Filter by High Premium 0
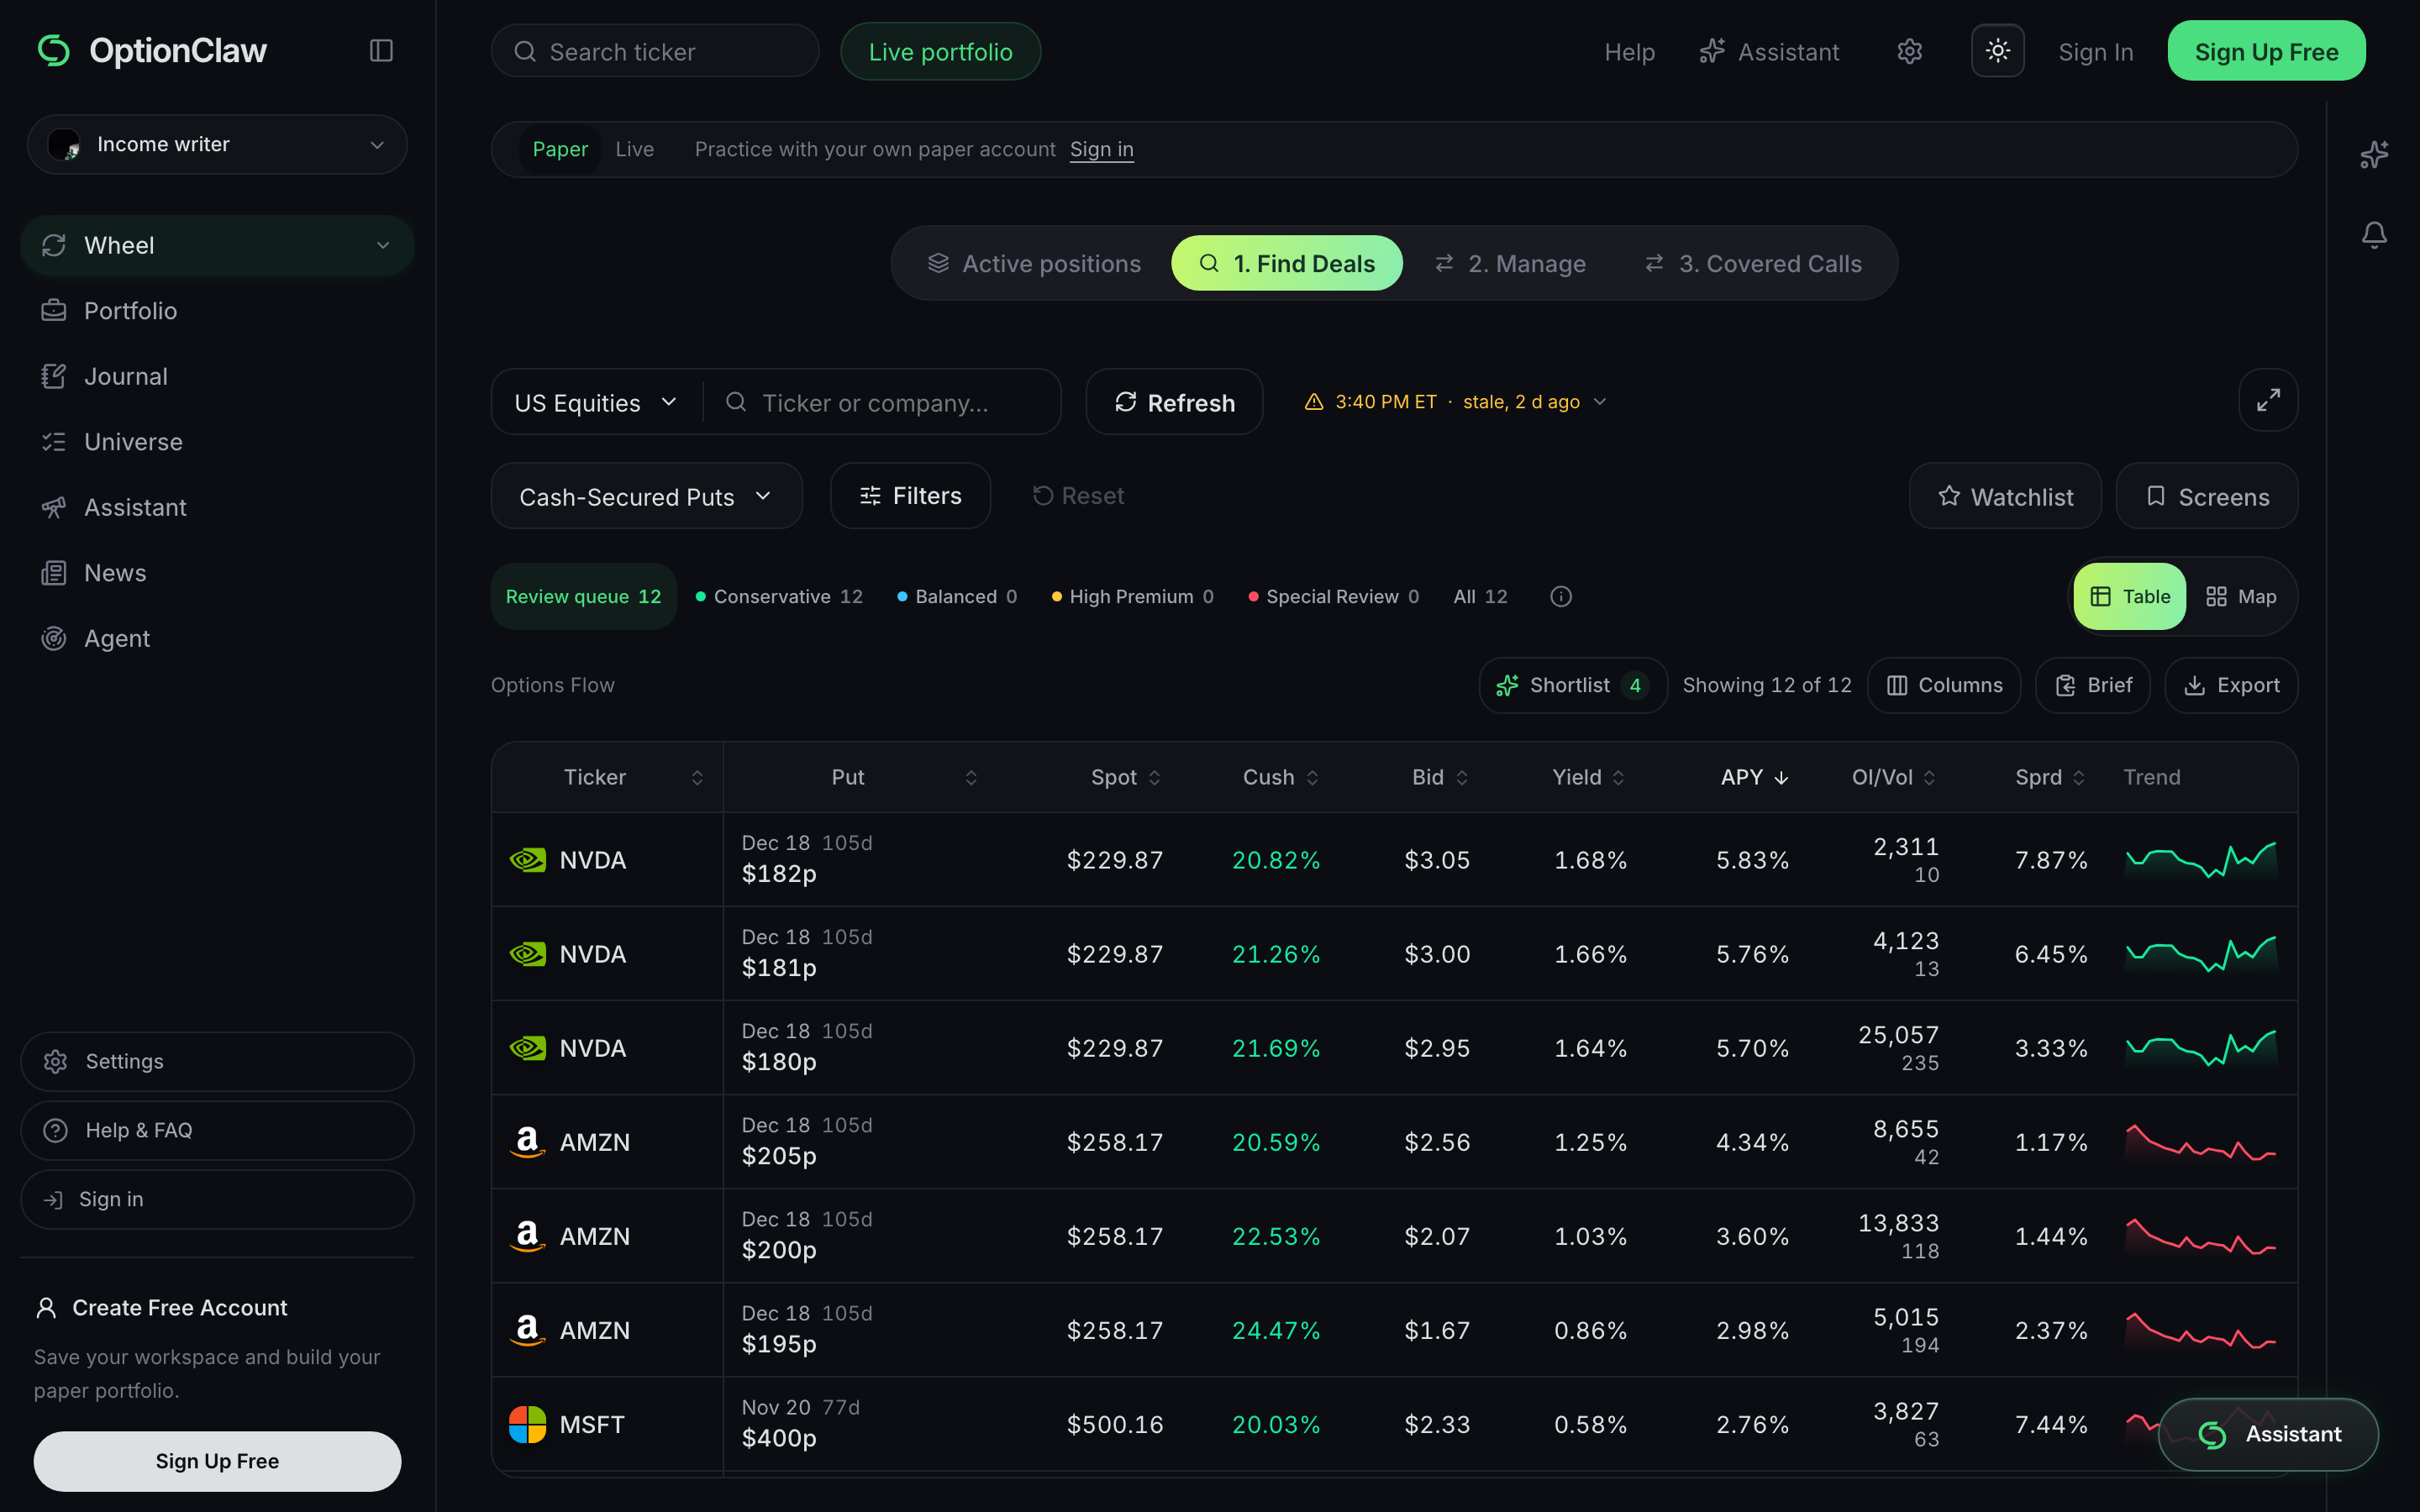2420x1512 pixels. click(x=1132, y=596)
